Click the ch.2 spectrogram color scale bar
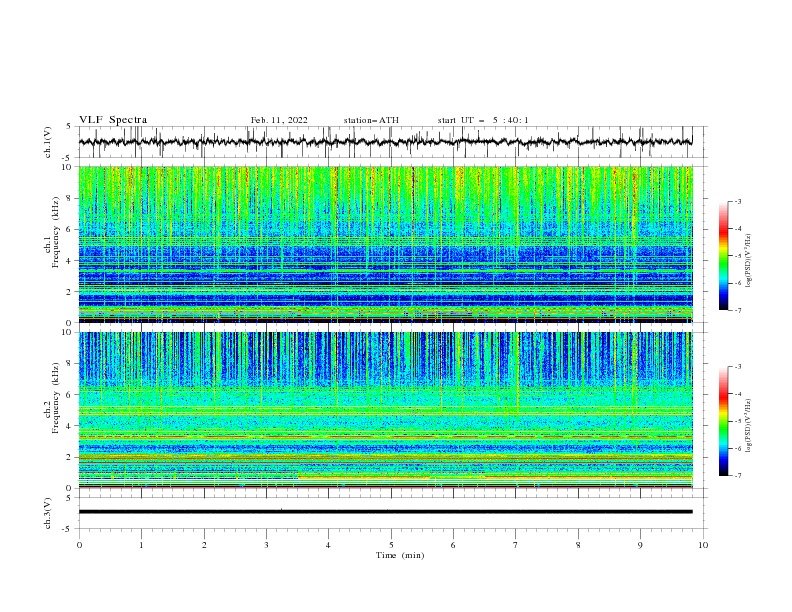The width and height of the screenshot is (792, 612). point(723,421)
